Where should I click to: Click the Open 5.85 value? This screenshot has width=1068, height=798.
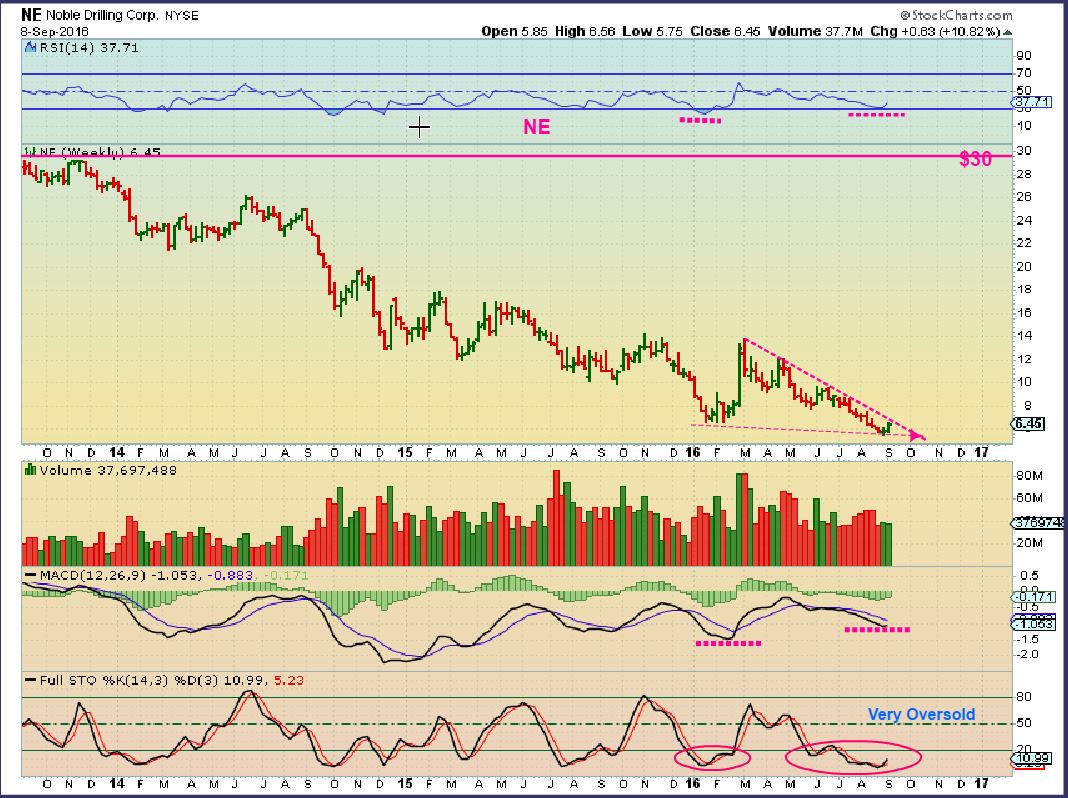point(515,31)
